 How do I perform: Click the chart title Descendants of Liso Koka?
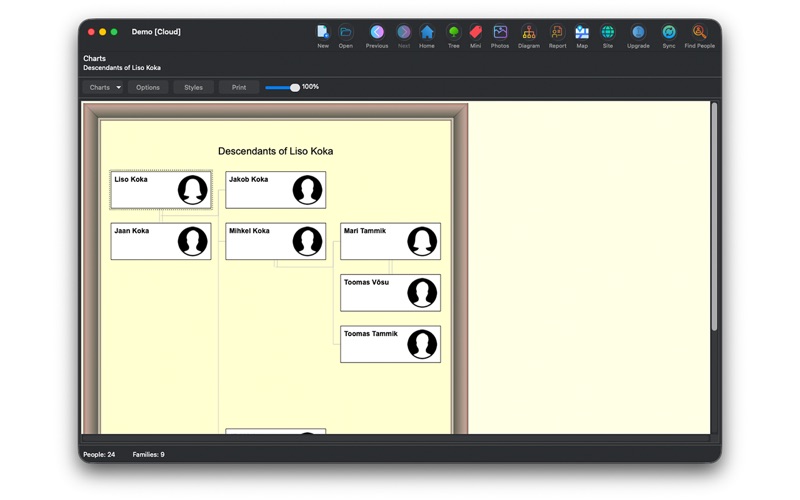[x=276, y=151]
